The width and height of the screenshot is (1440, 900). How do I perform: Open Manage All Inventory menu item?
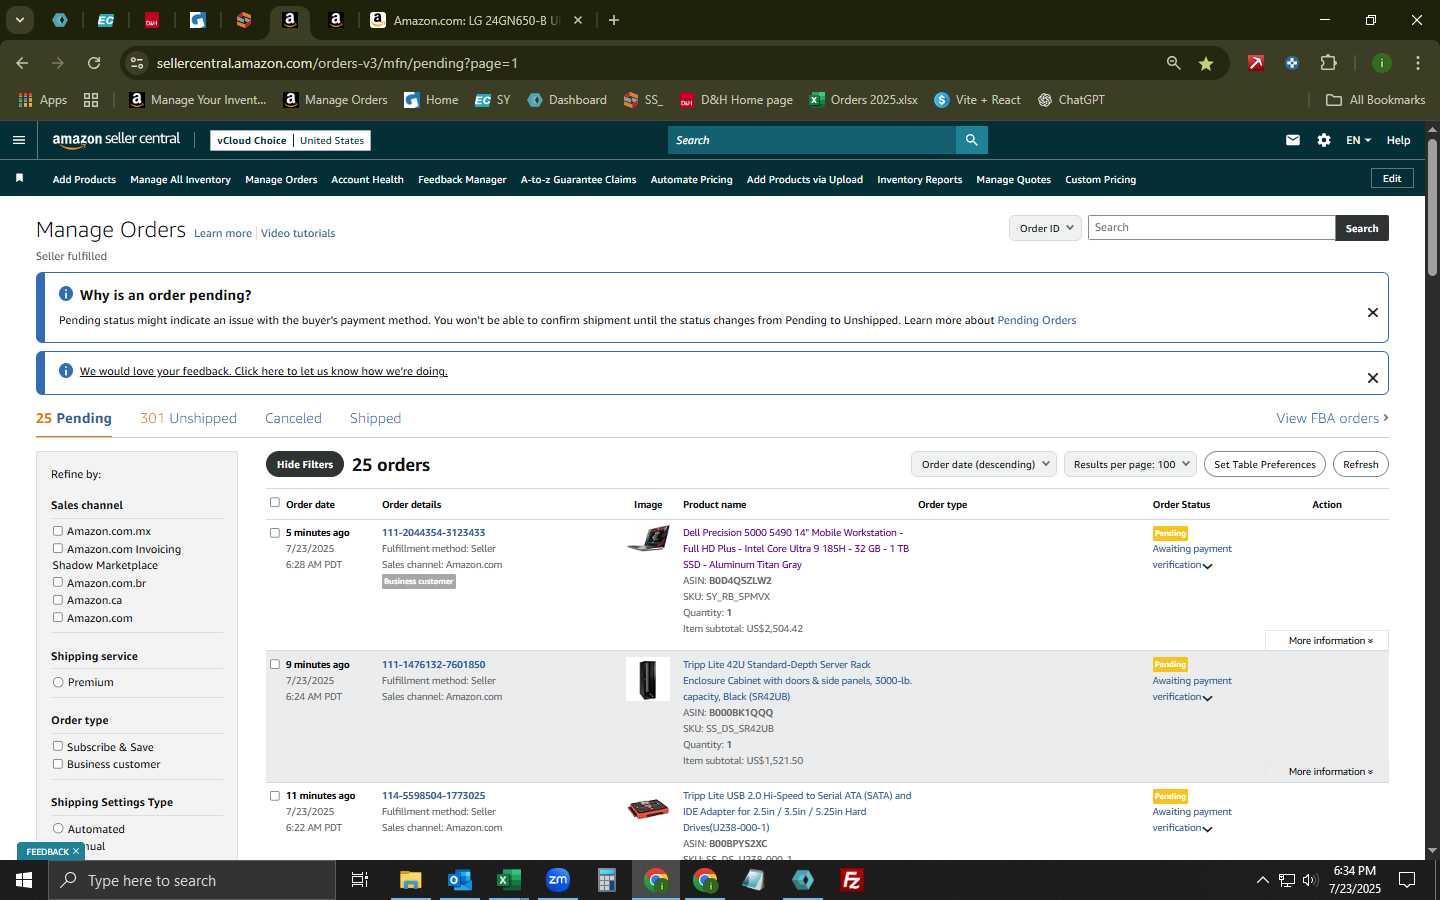click(180, 180)
